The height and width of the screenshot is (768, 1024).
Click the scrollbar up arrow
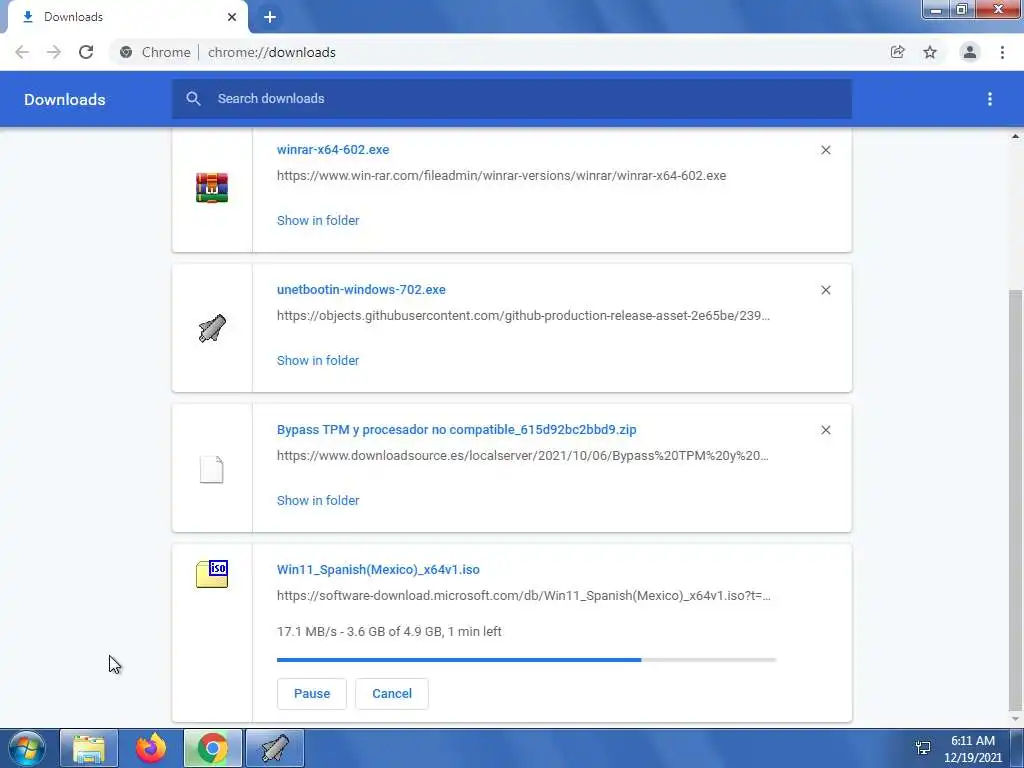(x=1015, y=136)
